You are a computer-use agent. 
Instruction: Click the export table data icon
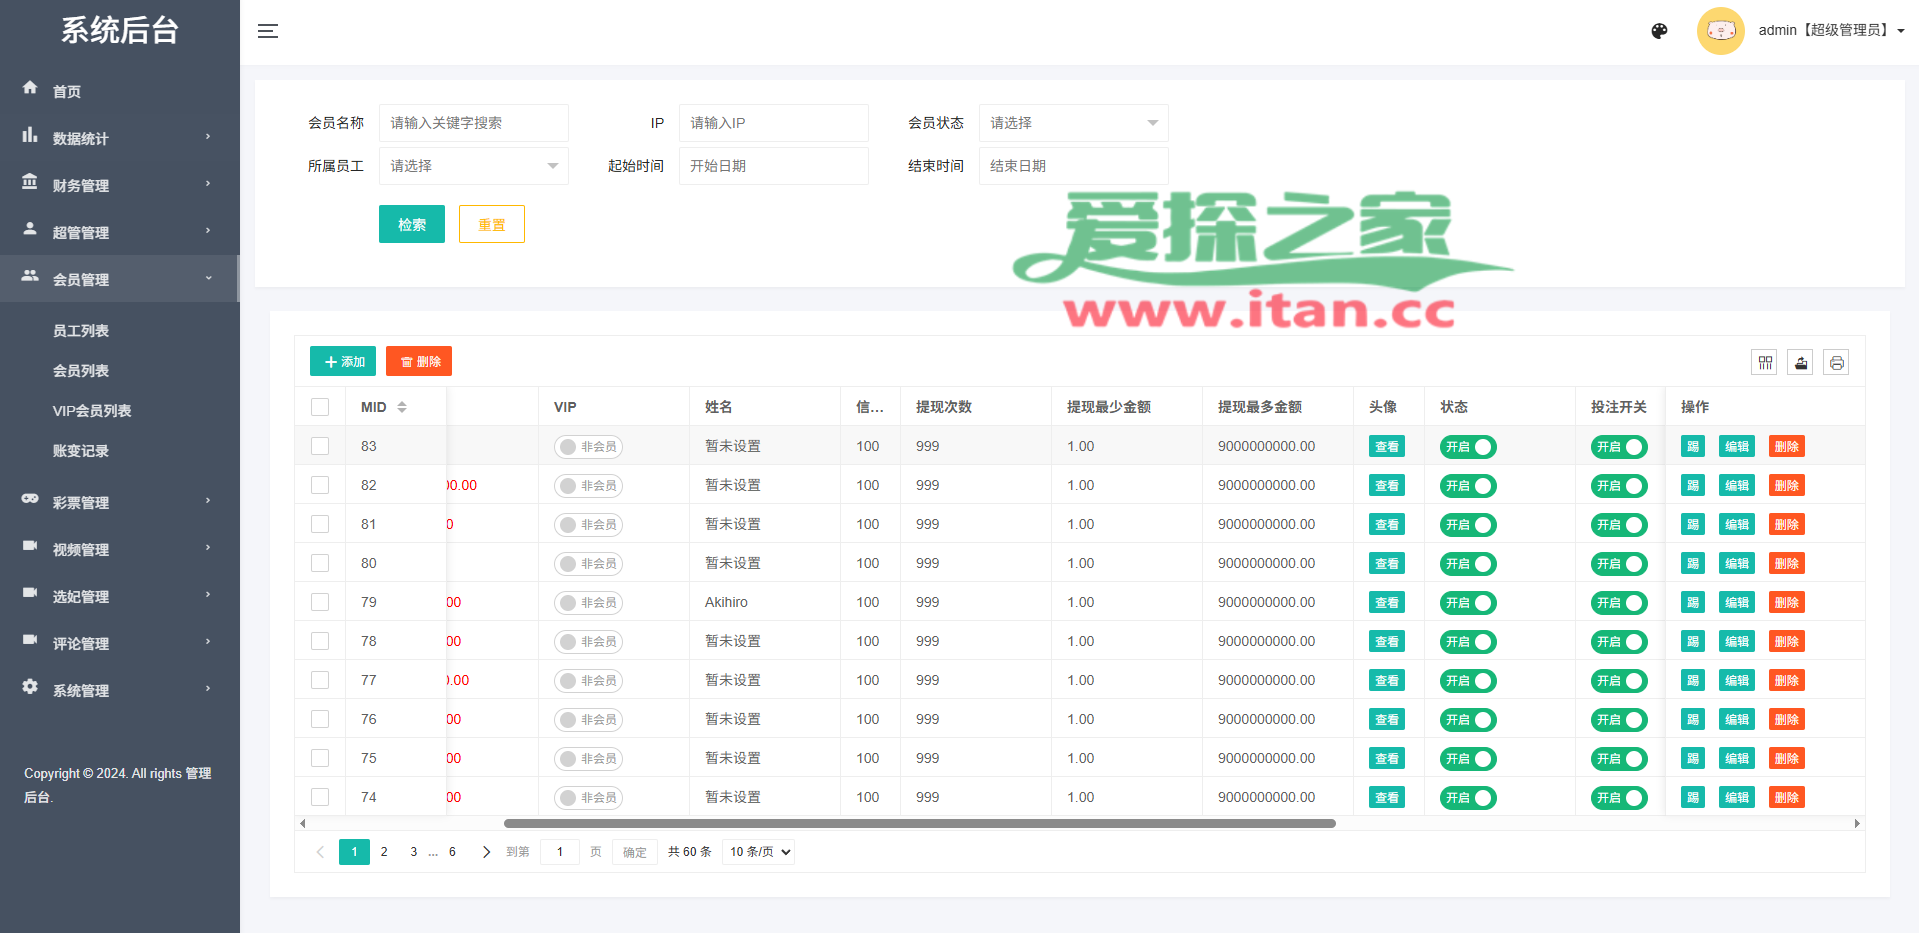(1800, 362)
